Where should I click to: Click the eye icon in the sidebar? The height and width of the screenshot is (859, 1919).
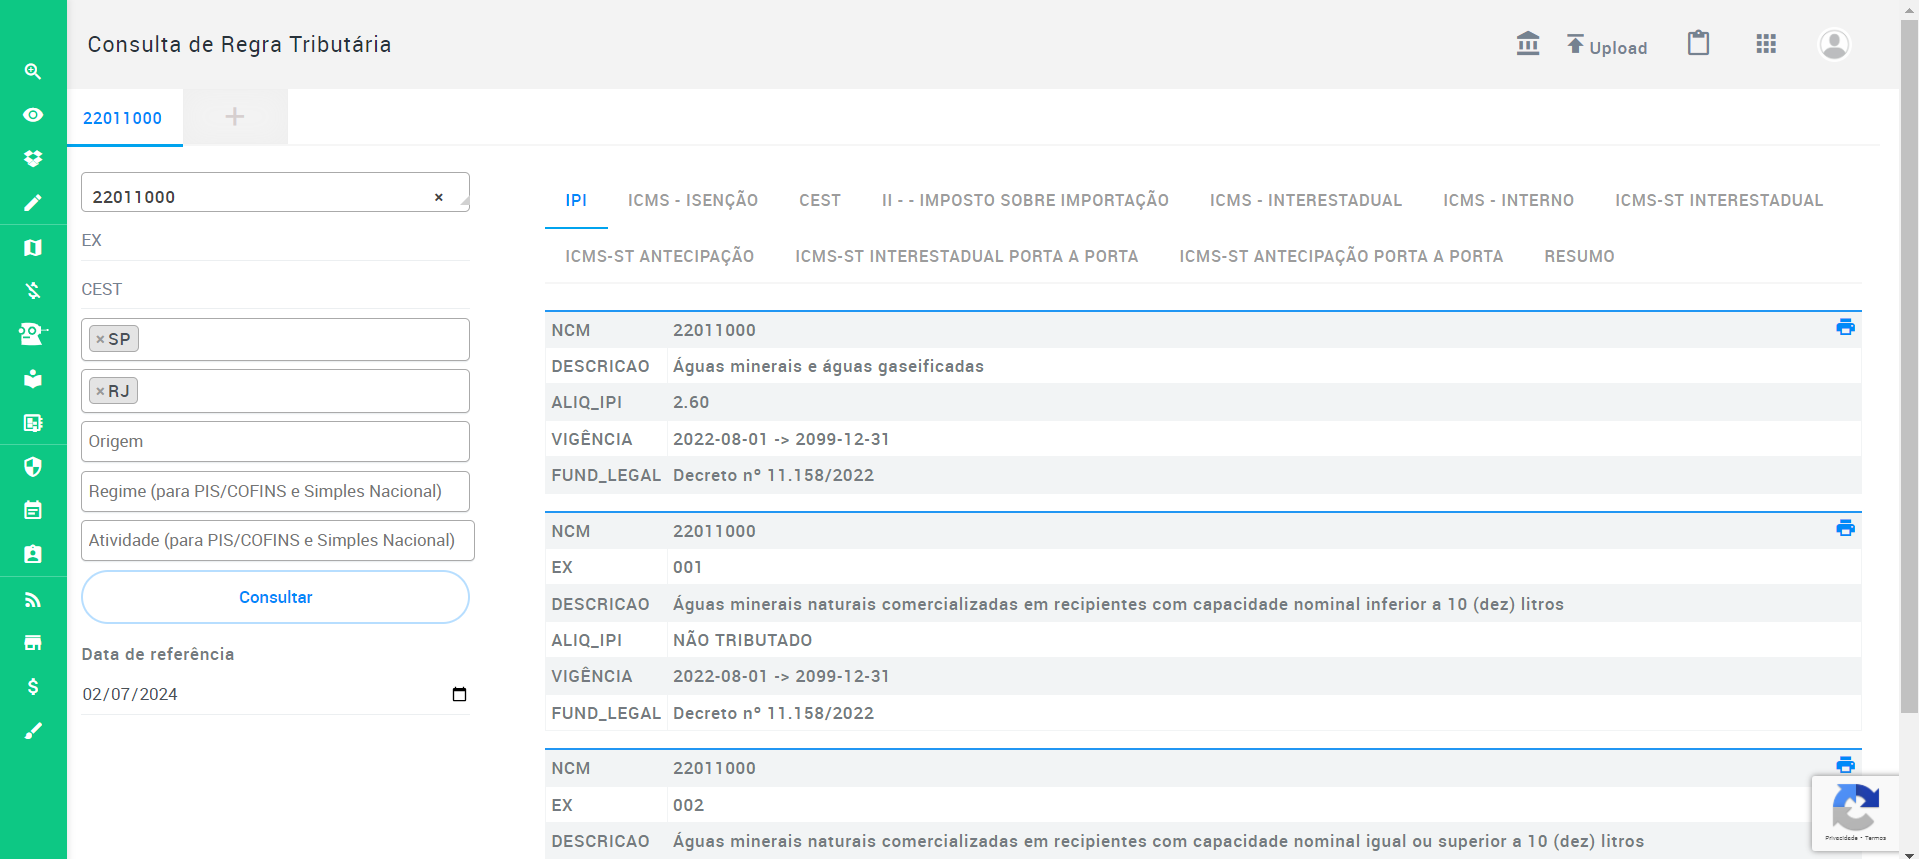tap(33, 115)
